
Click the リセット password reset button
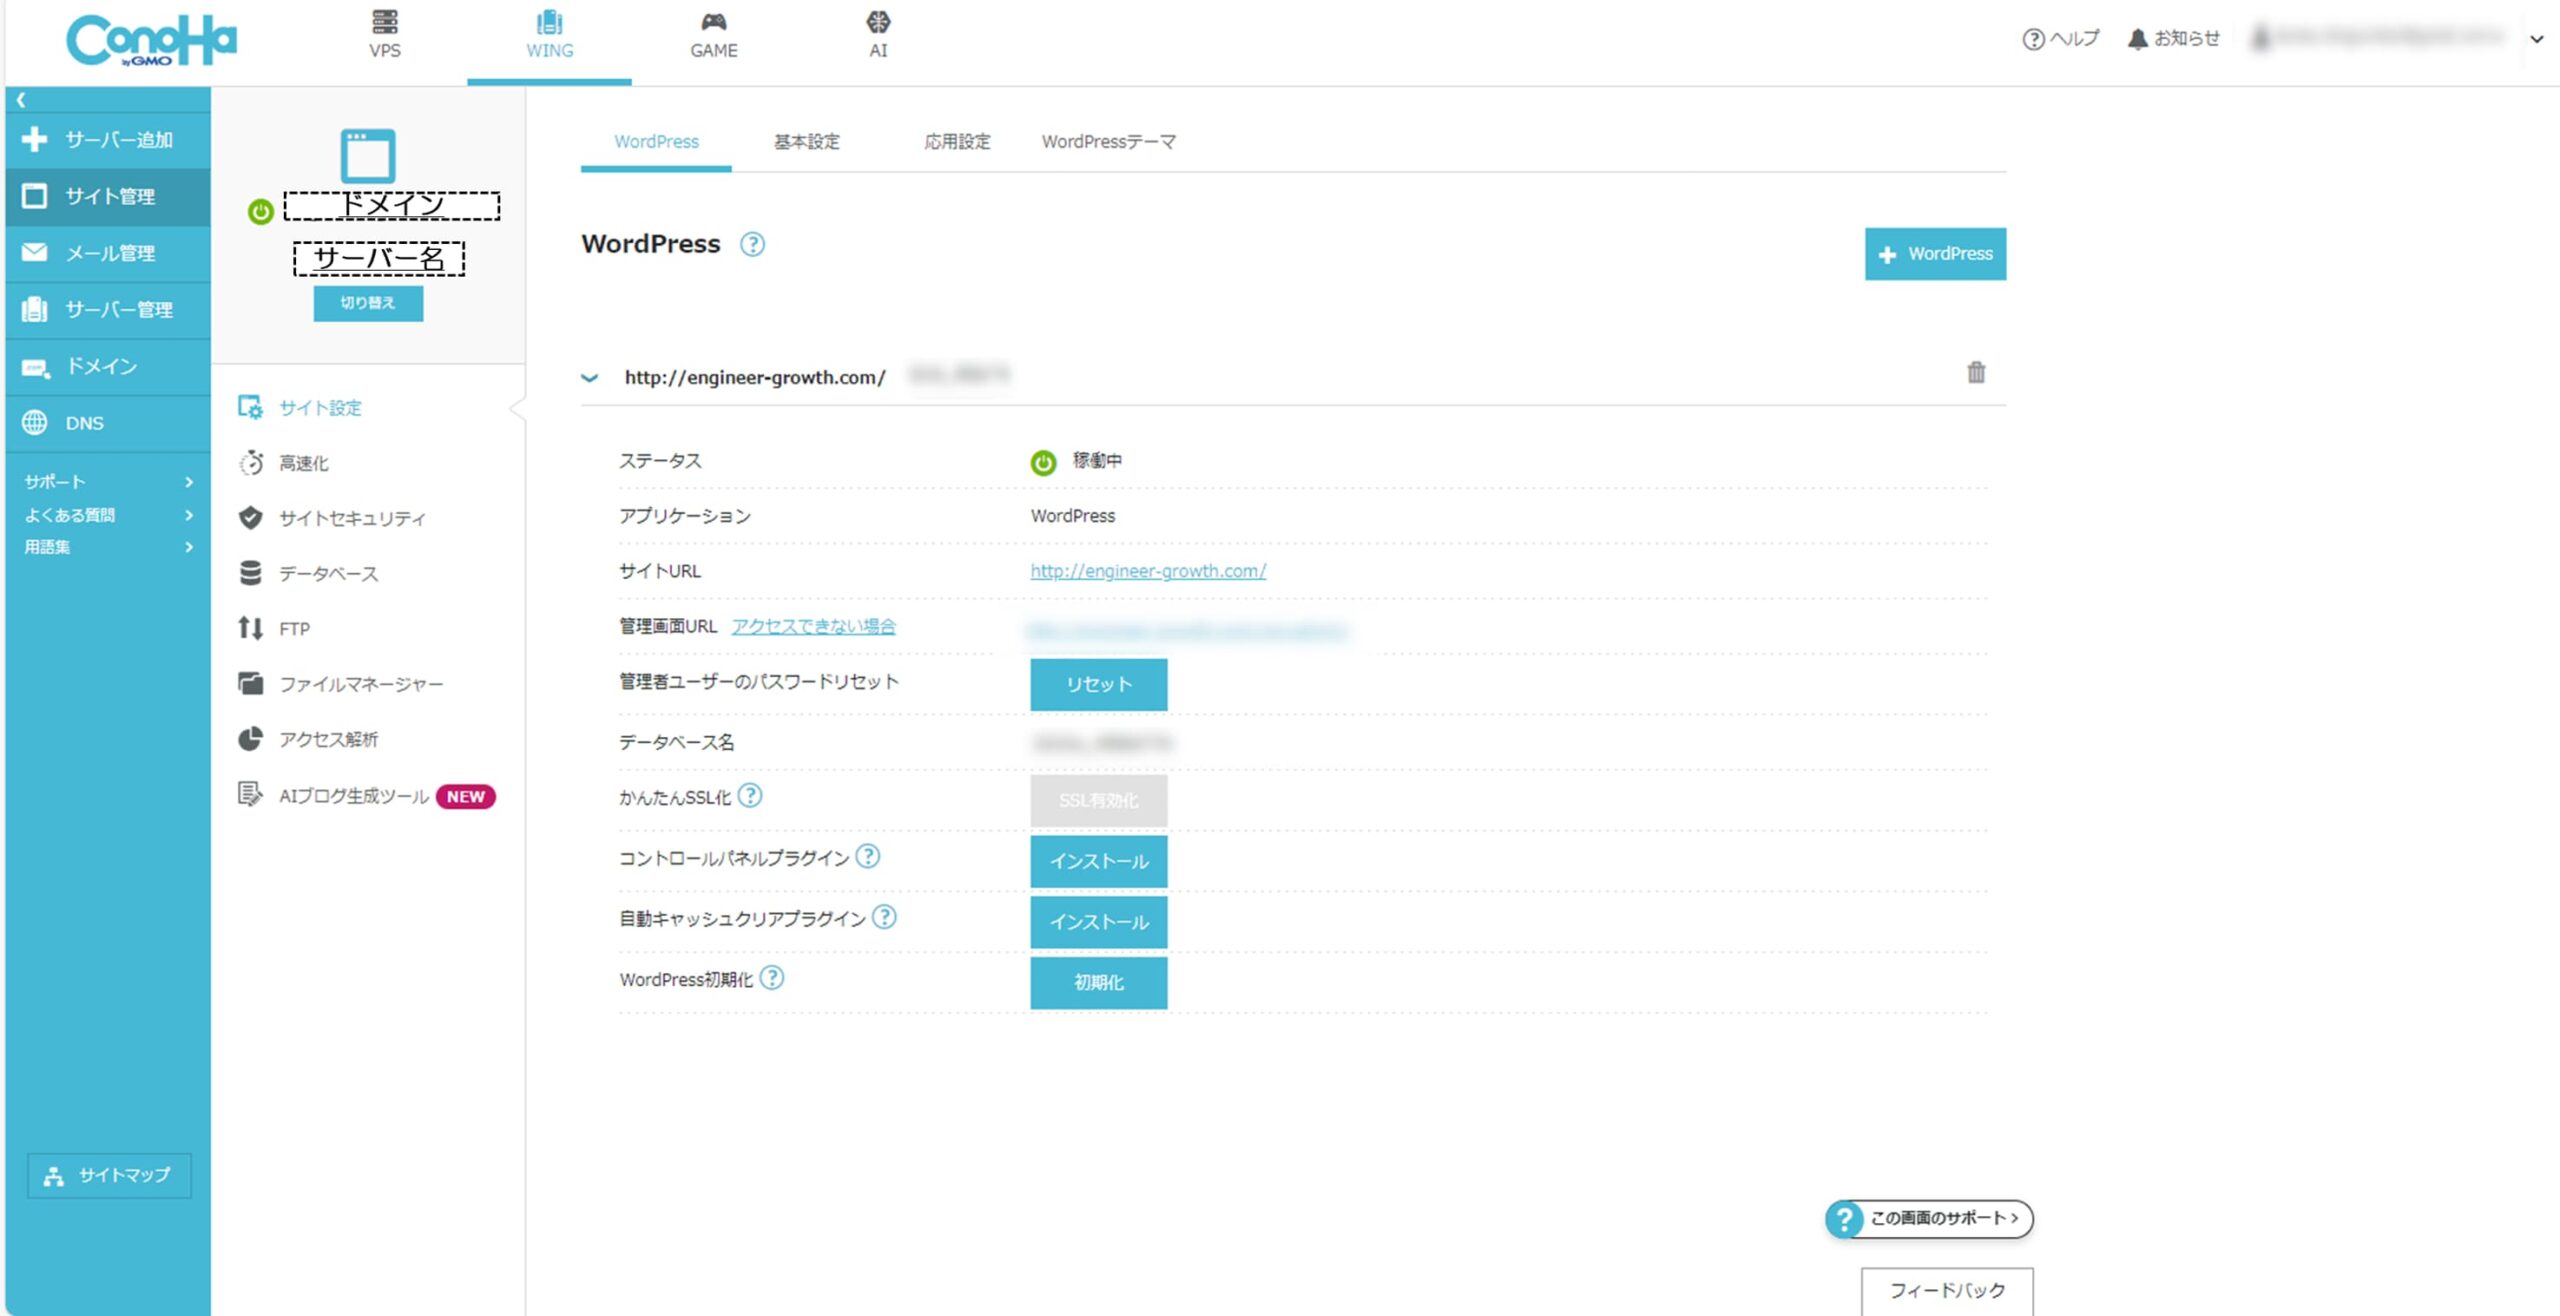click(1099, 684)
